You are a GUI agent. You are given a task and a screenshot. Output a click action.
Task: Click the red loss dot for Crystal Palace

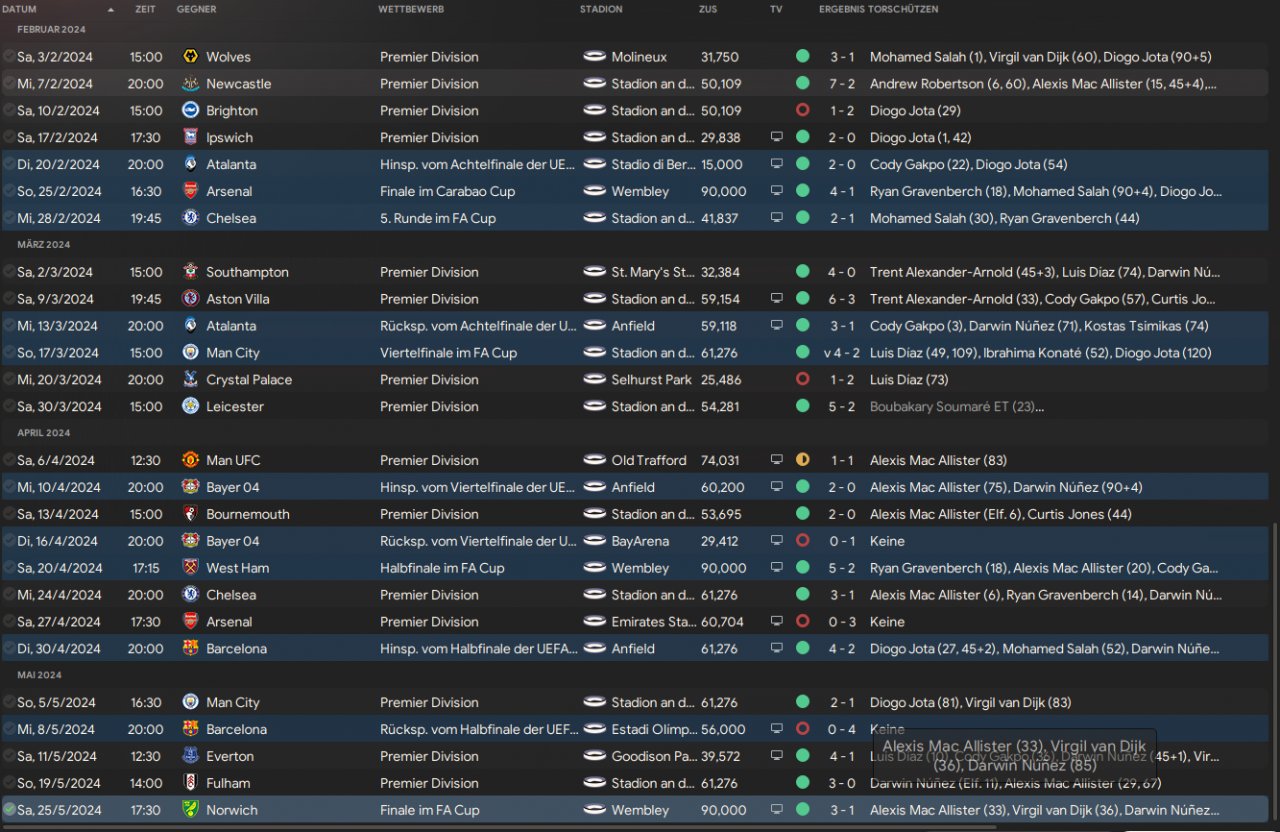coord(802,380)
